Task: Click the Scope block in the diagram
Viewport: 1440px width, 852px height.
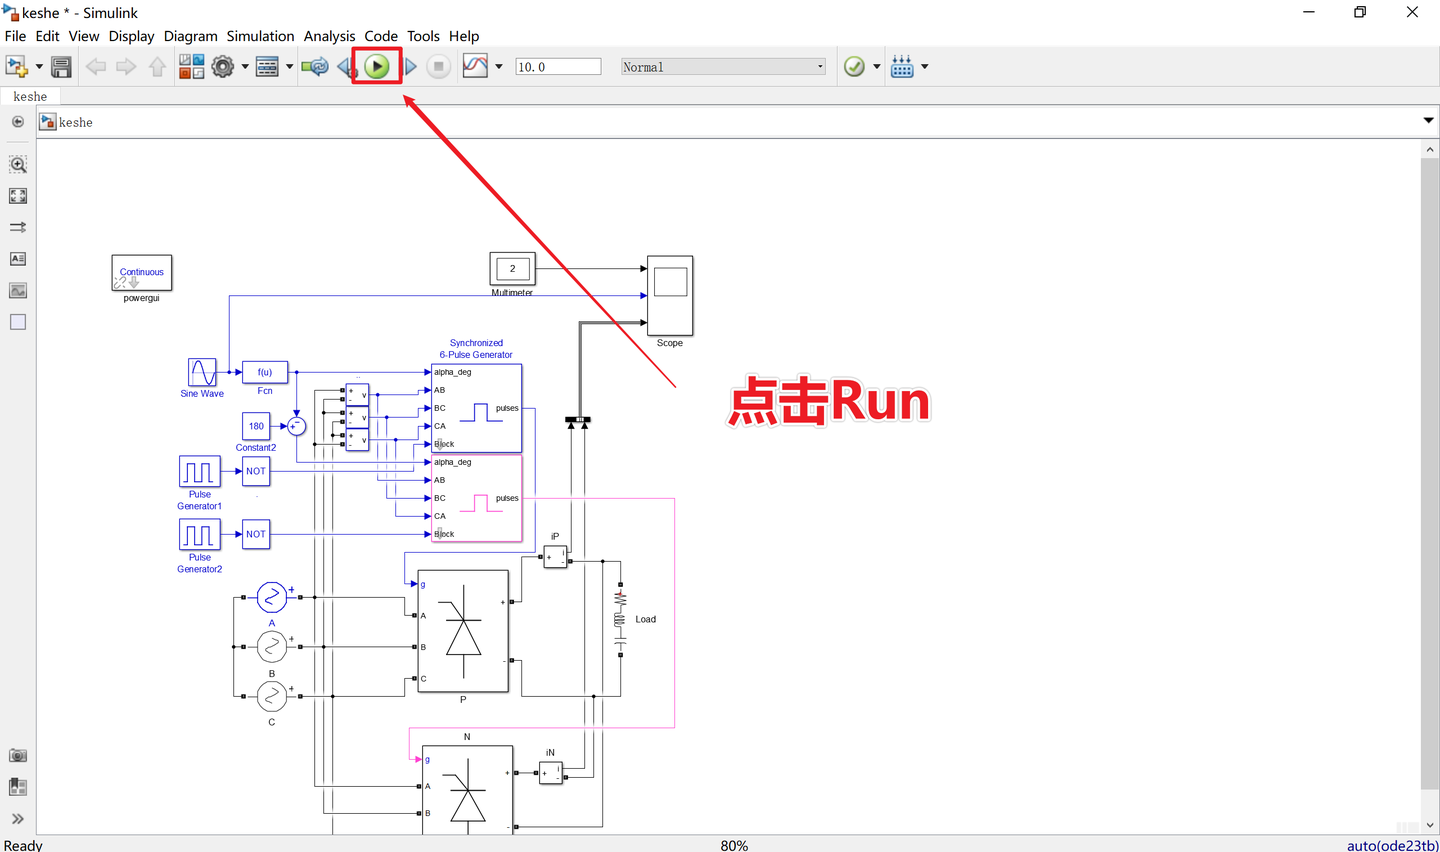Action: (669, 296)
